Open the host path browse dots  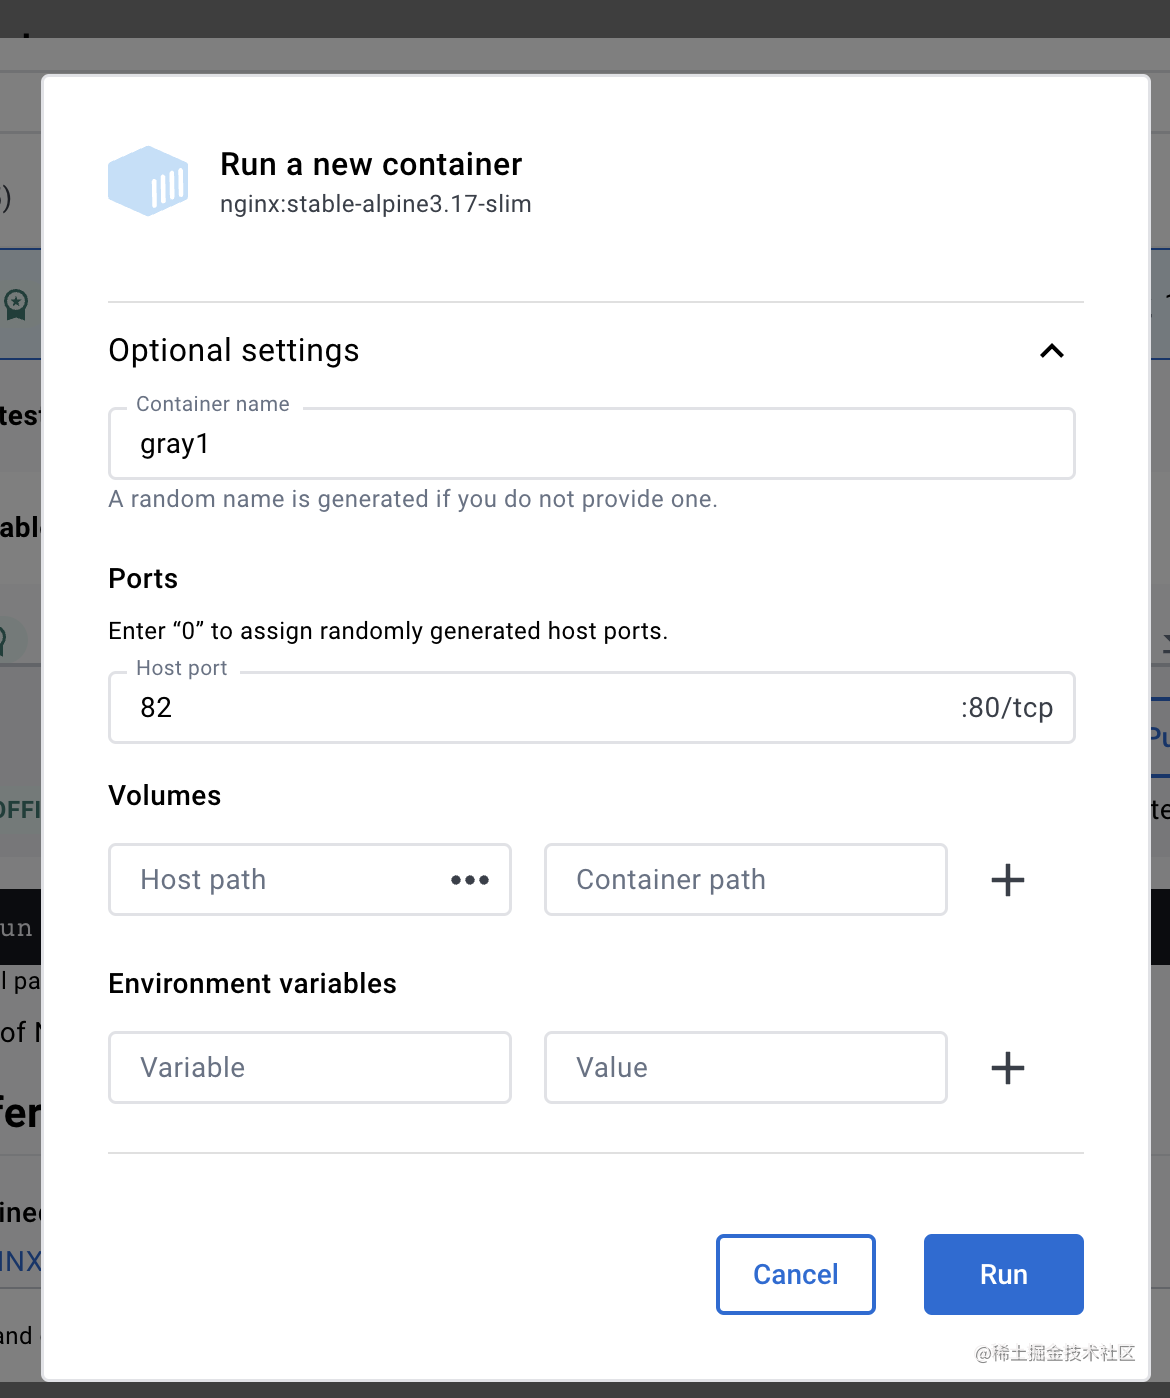(x=470, y=880)
